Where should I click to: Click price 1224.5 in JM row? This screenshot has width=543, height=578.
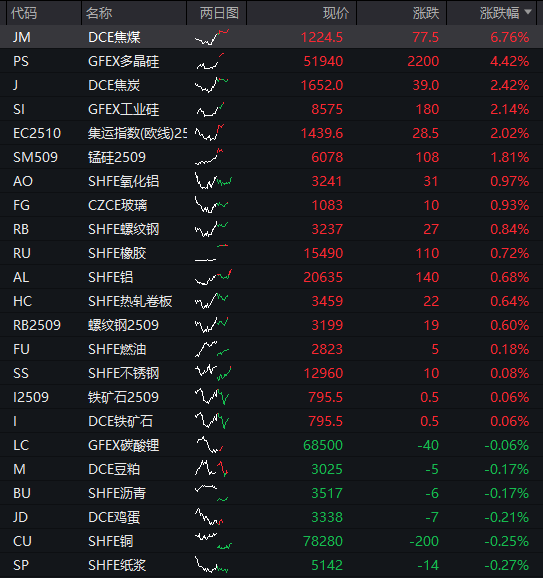click(322, 37)
